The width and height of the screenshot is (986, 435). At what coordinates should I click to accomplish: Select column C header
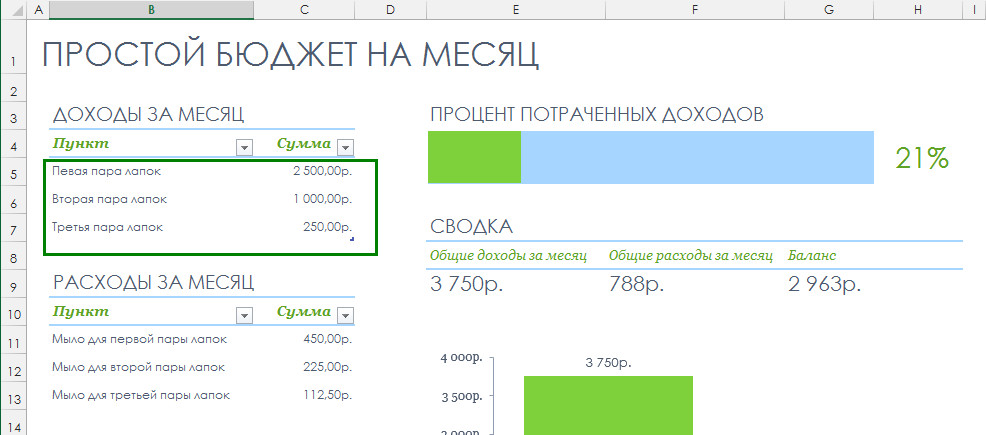coord(304,9)
